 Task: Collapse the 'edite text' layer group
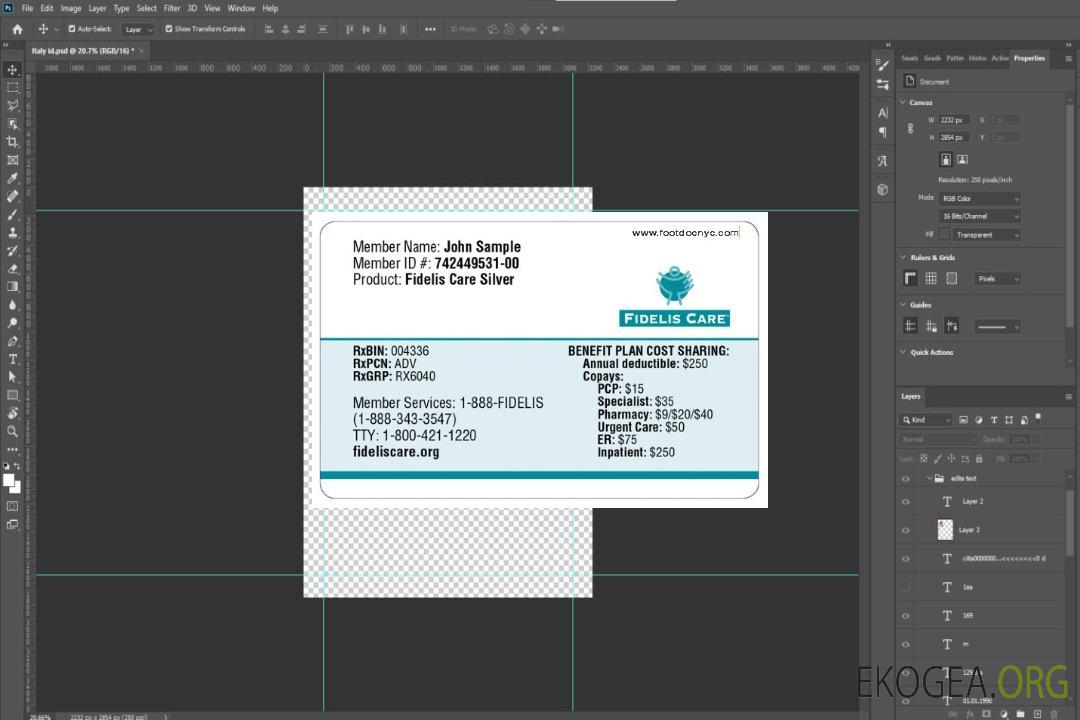tap(929, 478)
